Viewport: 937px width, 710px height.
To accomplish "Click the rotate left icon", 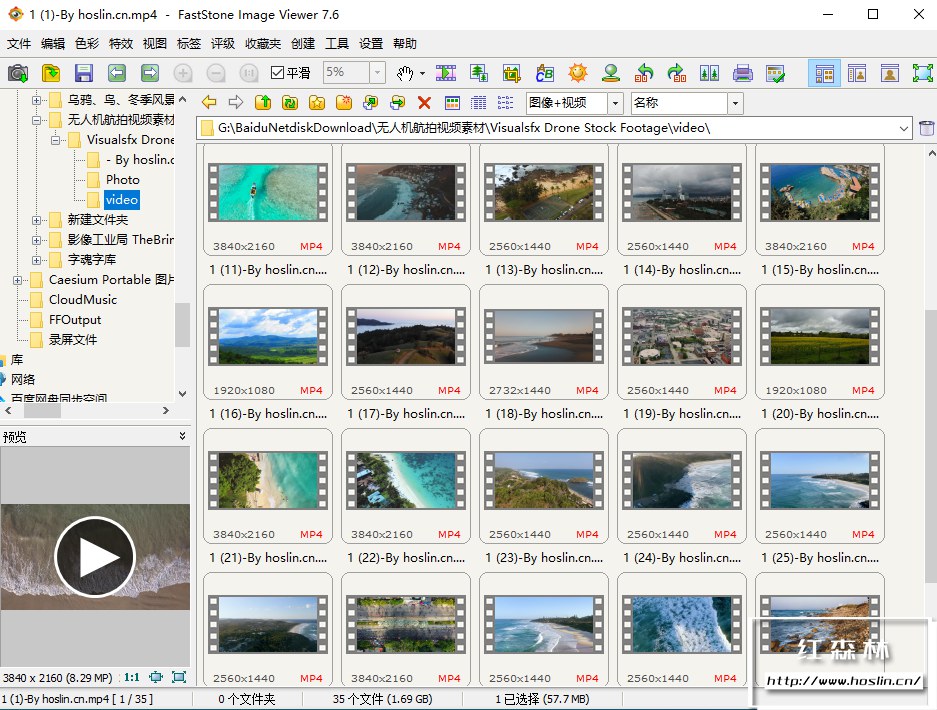I will click(645, 73).
